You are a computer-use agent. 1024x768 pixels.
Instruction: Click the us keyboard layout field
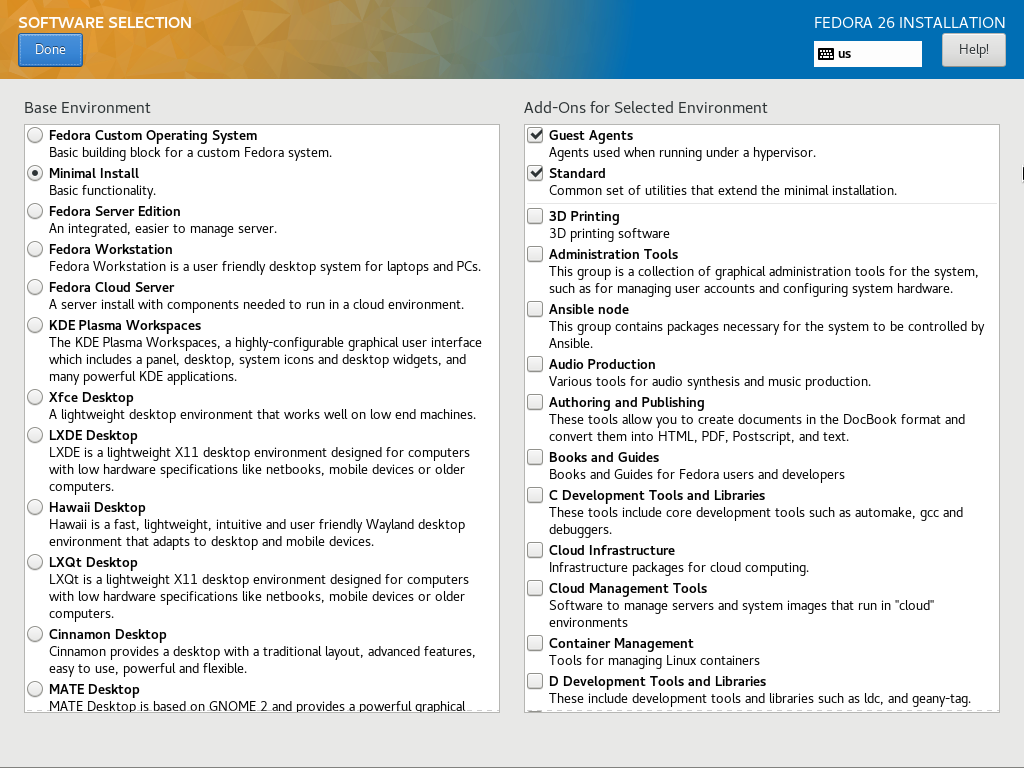coord(877,54)
